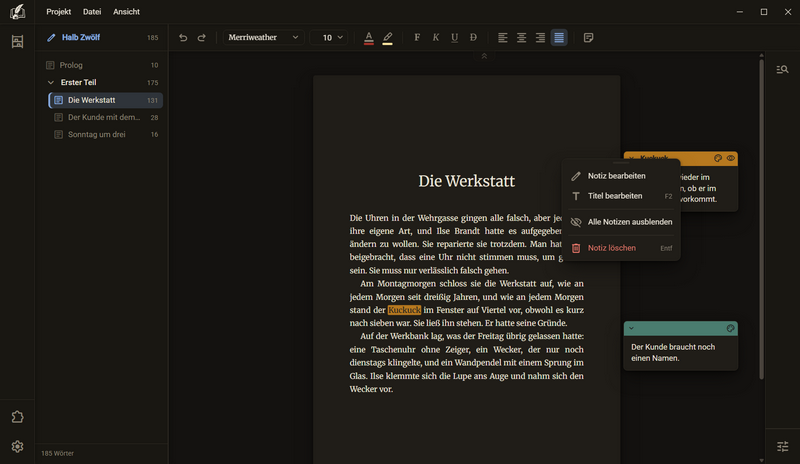
Task: Open palette icon on the green note
Action: point(731,328)
